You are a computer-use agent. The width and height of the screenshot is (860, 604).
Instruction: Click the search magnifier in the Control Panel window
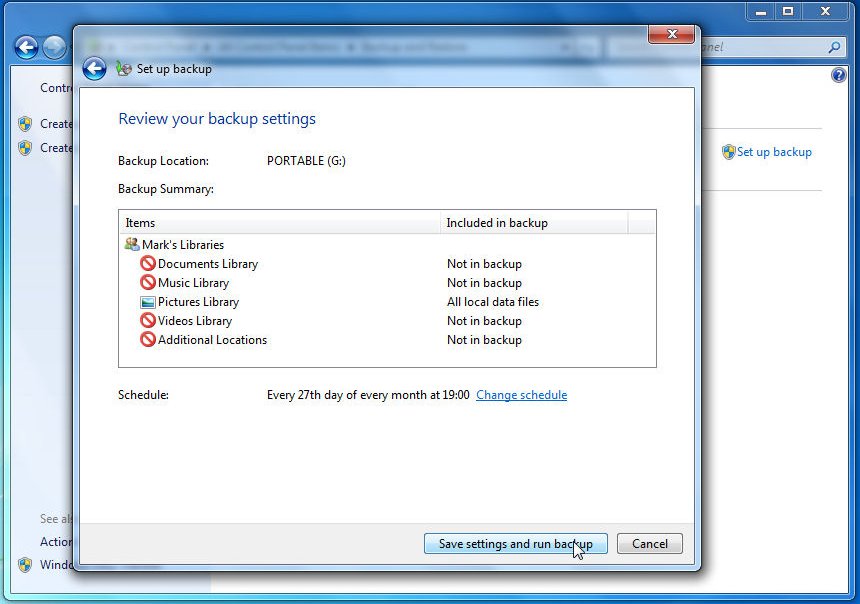(835, 47)
